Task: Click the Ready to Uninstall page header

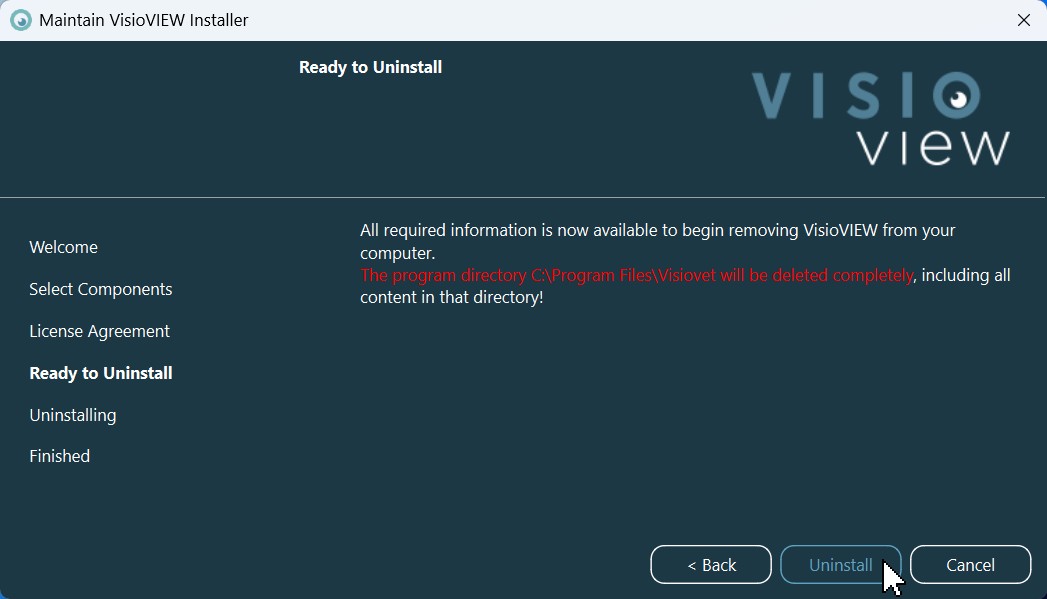Action: (x=370, y=67)
